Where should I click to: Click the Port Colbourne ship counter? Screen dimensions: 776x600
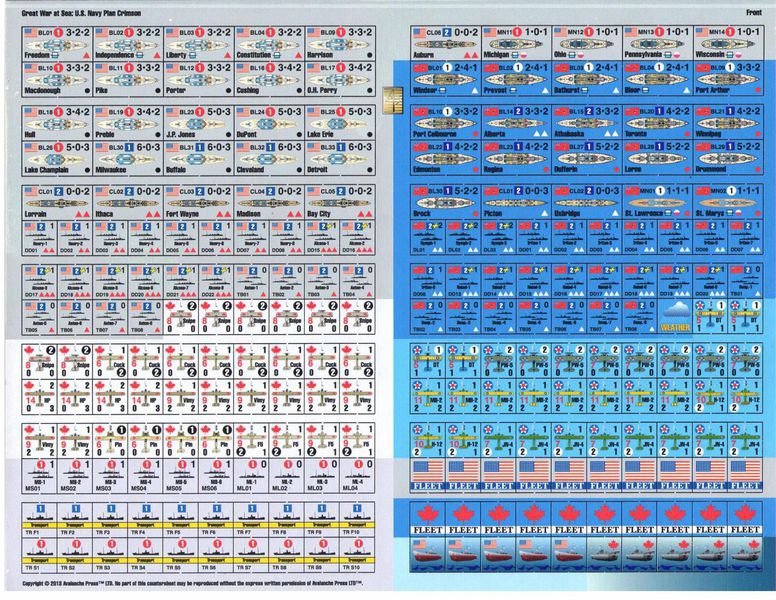tap(445, 123)
